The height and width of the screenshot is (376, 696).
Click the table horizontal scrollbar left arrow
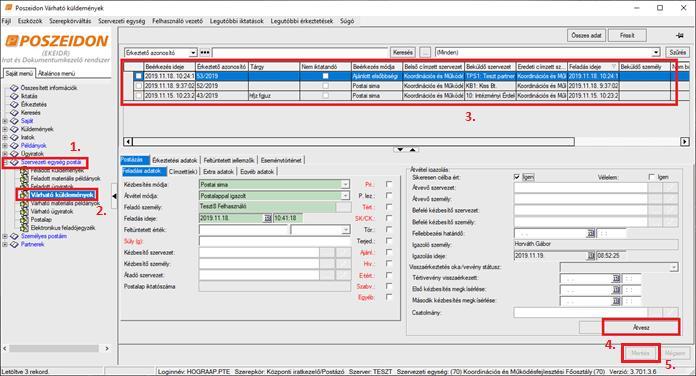[128, 142]
